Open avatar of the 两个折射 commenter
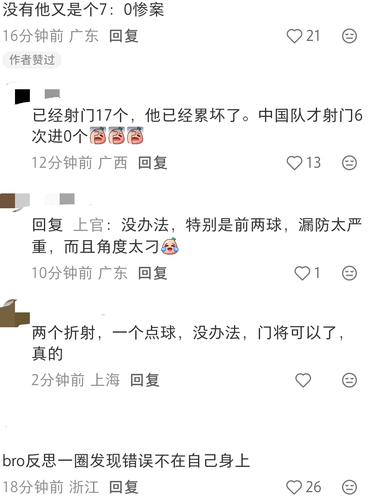This screenshot has height=500, width=380. point(15,313)
